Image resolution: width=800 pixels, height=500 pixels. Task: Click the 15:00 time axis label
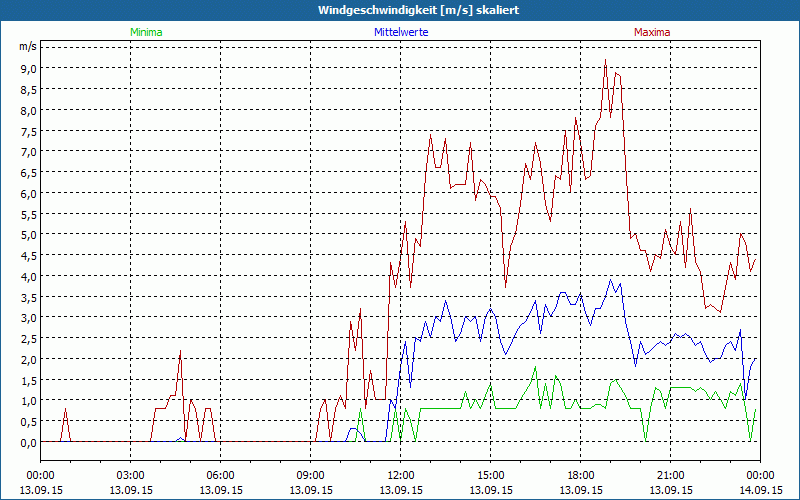490,476
